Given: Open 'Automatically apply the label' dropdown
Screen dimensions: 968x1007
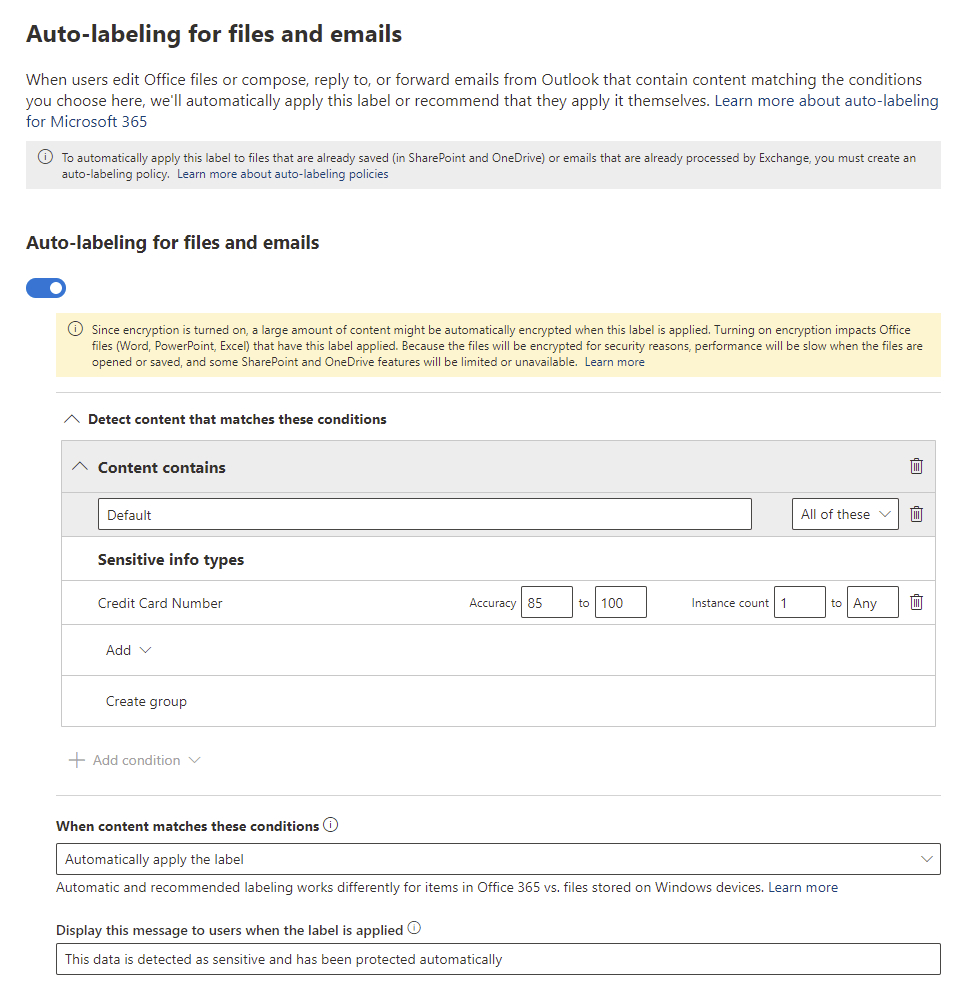Looking at the screenshot, I should (x=498, y=859).
